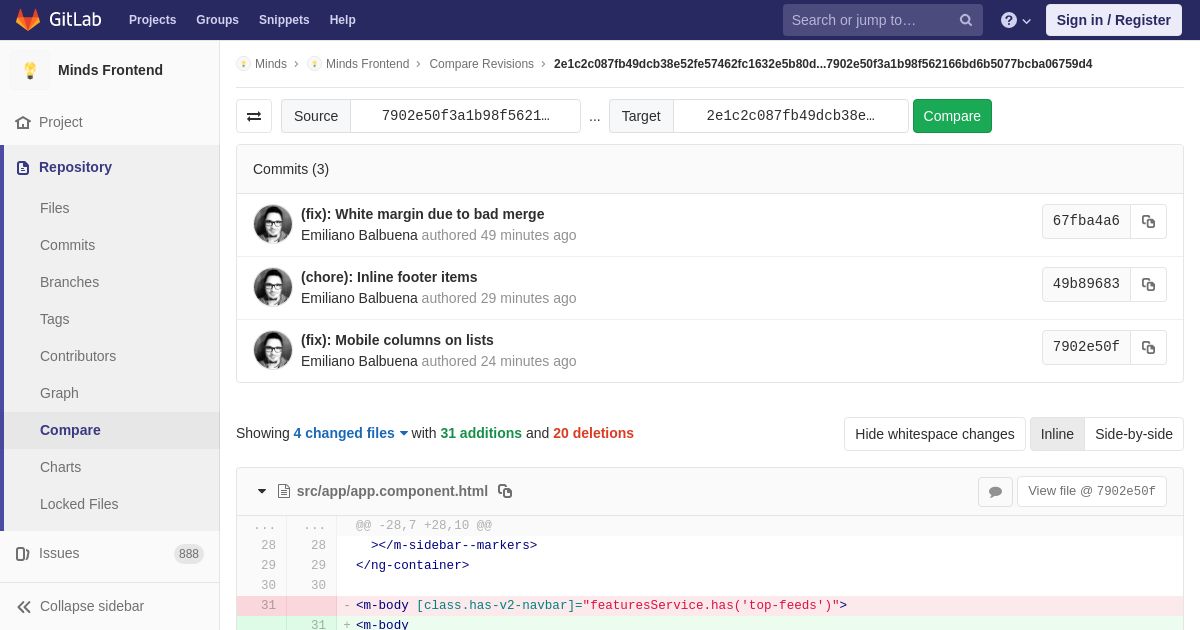1200x630 pixels.
Task: Open commit Mobile columns on lists
Action: point(397,340)
